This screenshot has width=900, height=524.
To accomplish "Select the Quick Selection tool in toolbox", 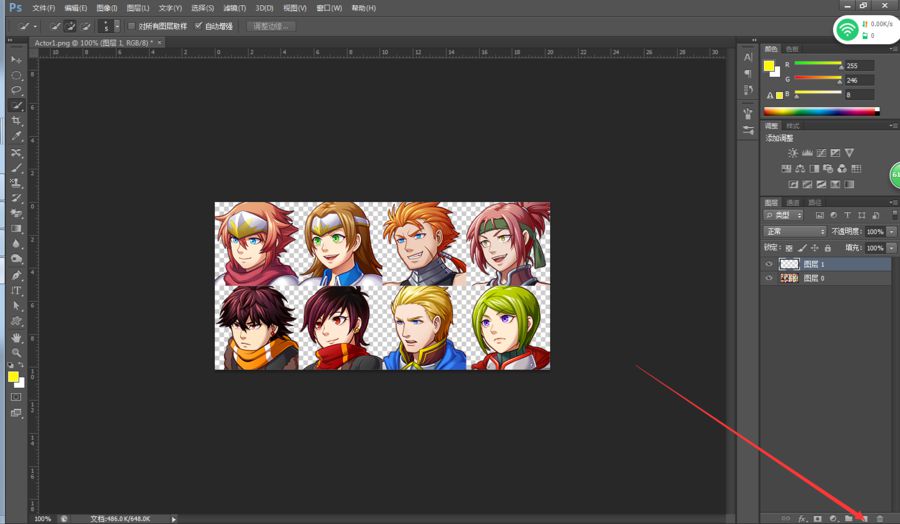I will pyautogui.click(x=16, y=106).
